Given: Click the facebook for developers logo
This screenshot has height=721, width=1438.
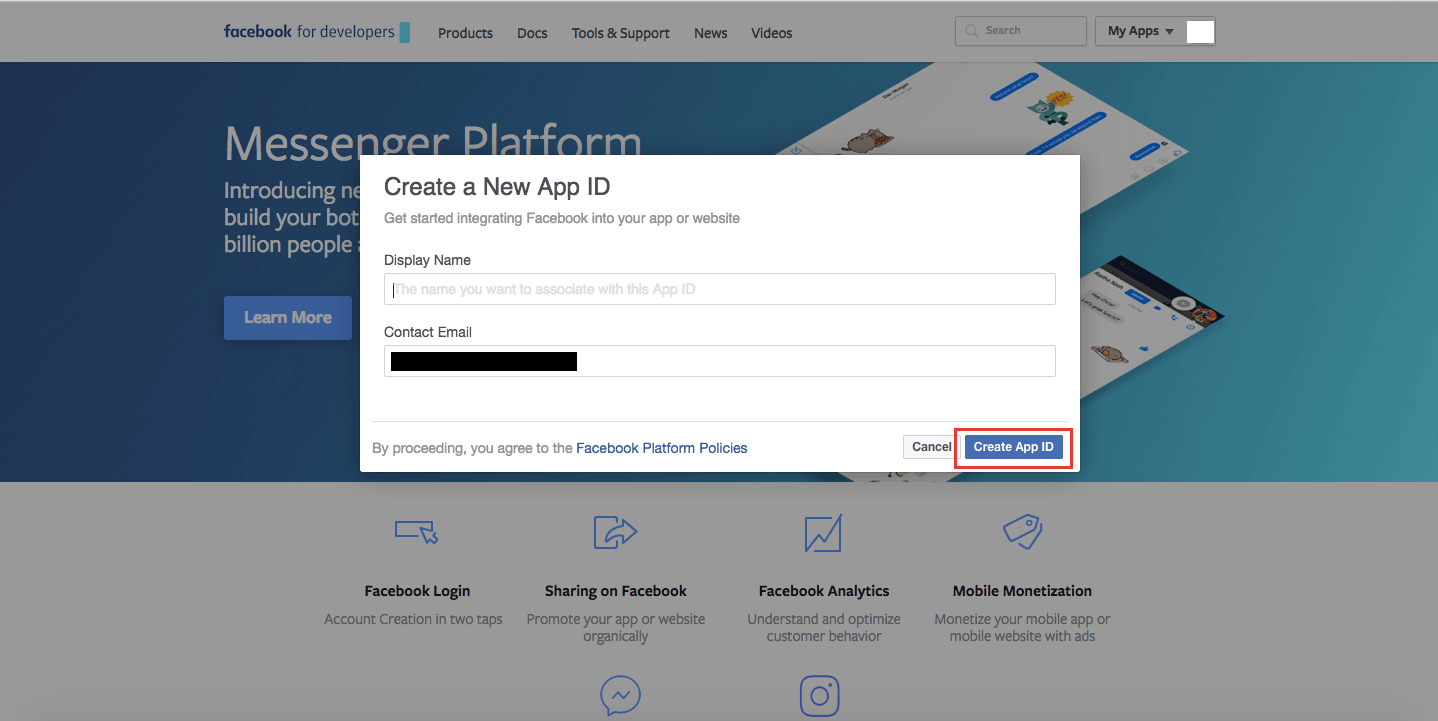Looking at the screenshot, I should point(317,31).
